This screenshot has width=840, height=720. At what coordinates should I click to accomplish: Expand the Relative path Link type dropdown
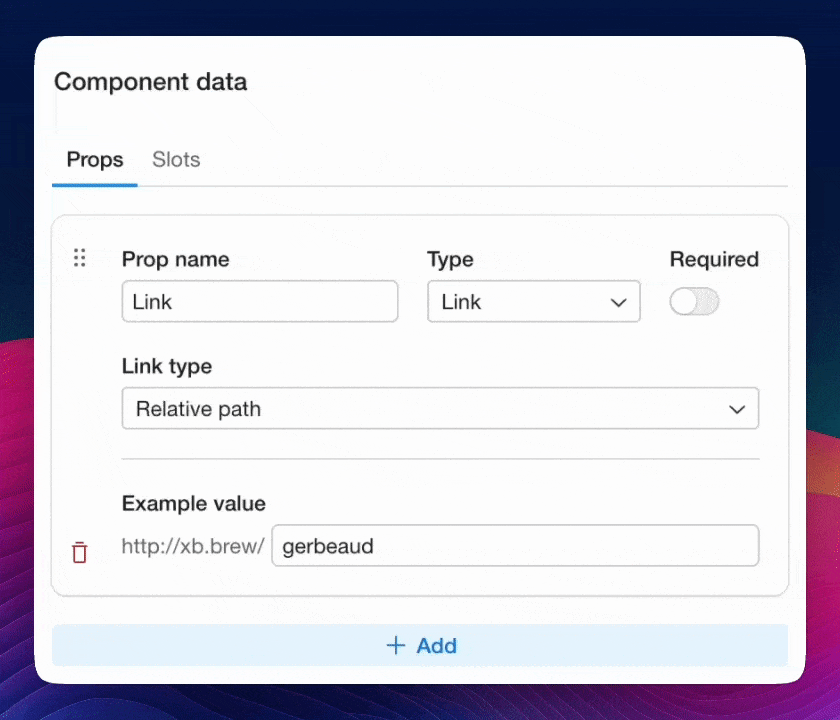click(440, 409)
